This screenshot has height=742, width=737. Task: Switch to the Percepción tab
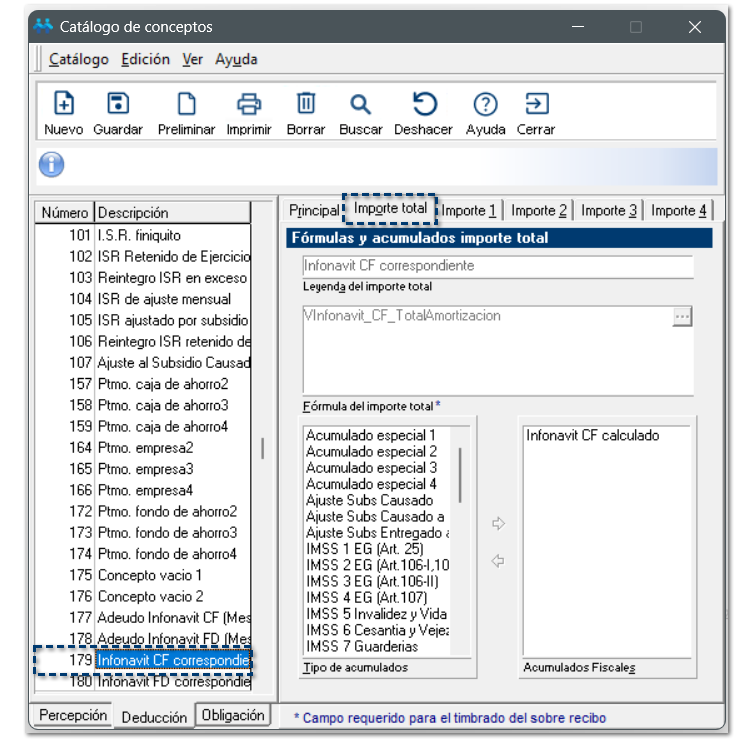[x=73, y=716]
